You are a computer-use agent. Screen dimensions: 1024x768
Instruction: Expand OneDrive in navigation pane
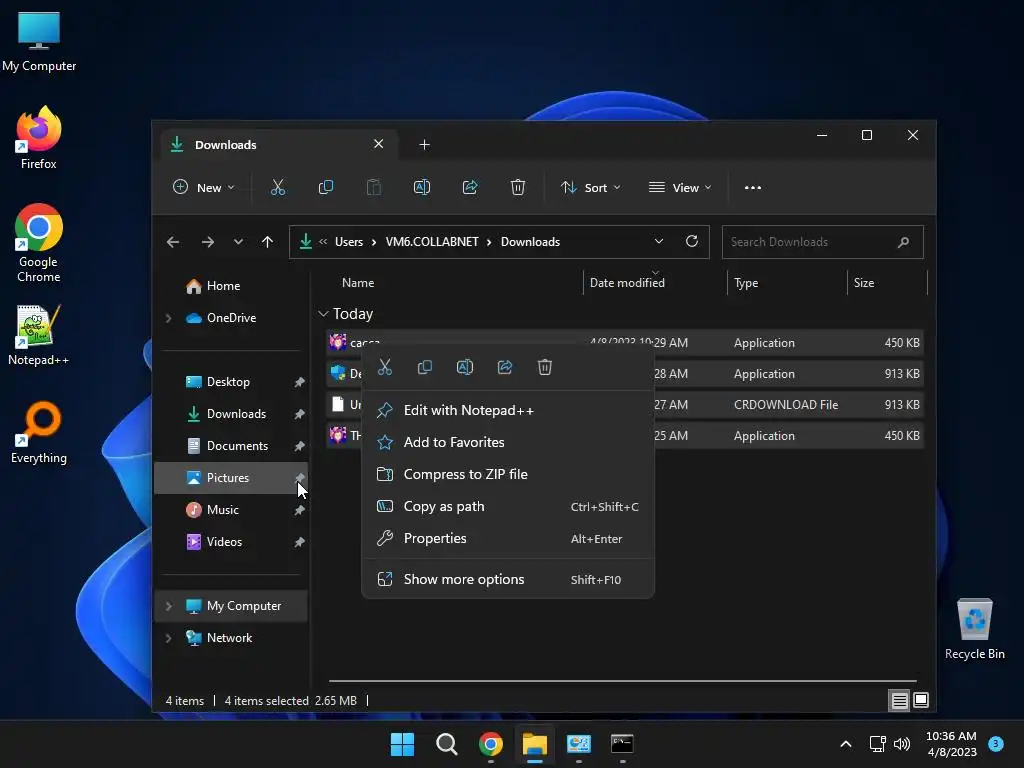tap(168, 318)
